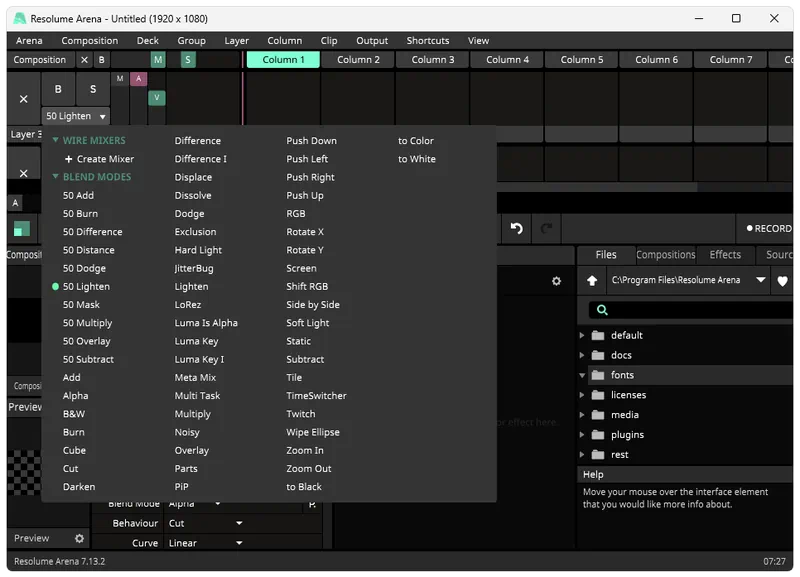Click Create Mixer
This screenshot has width=800, height=577.
coord(99,159)
